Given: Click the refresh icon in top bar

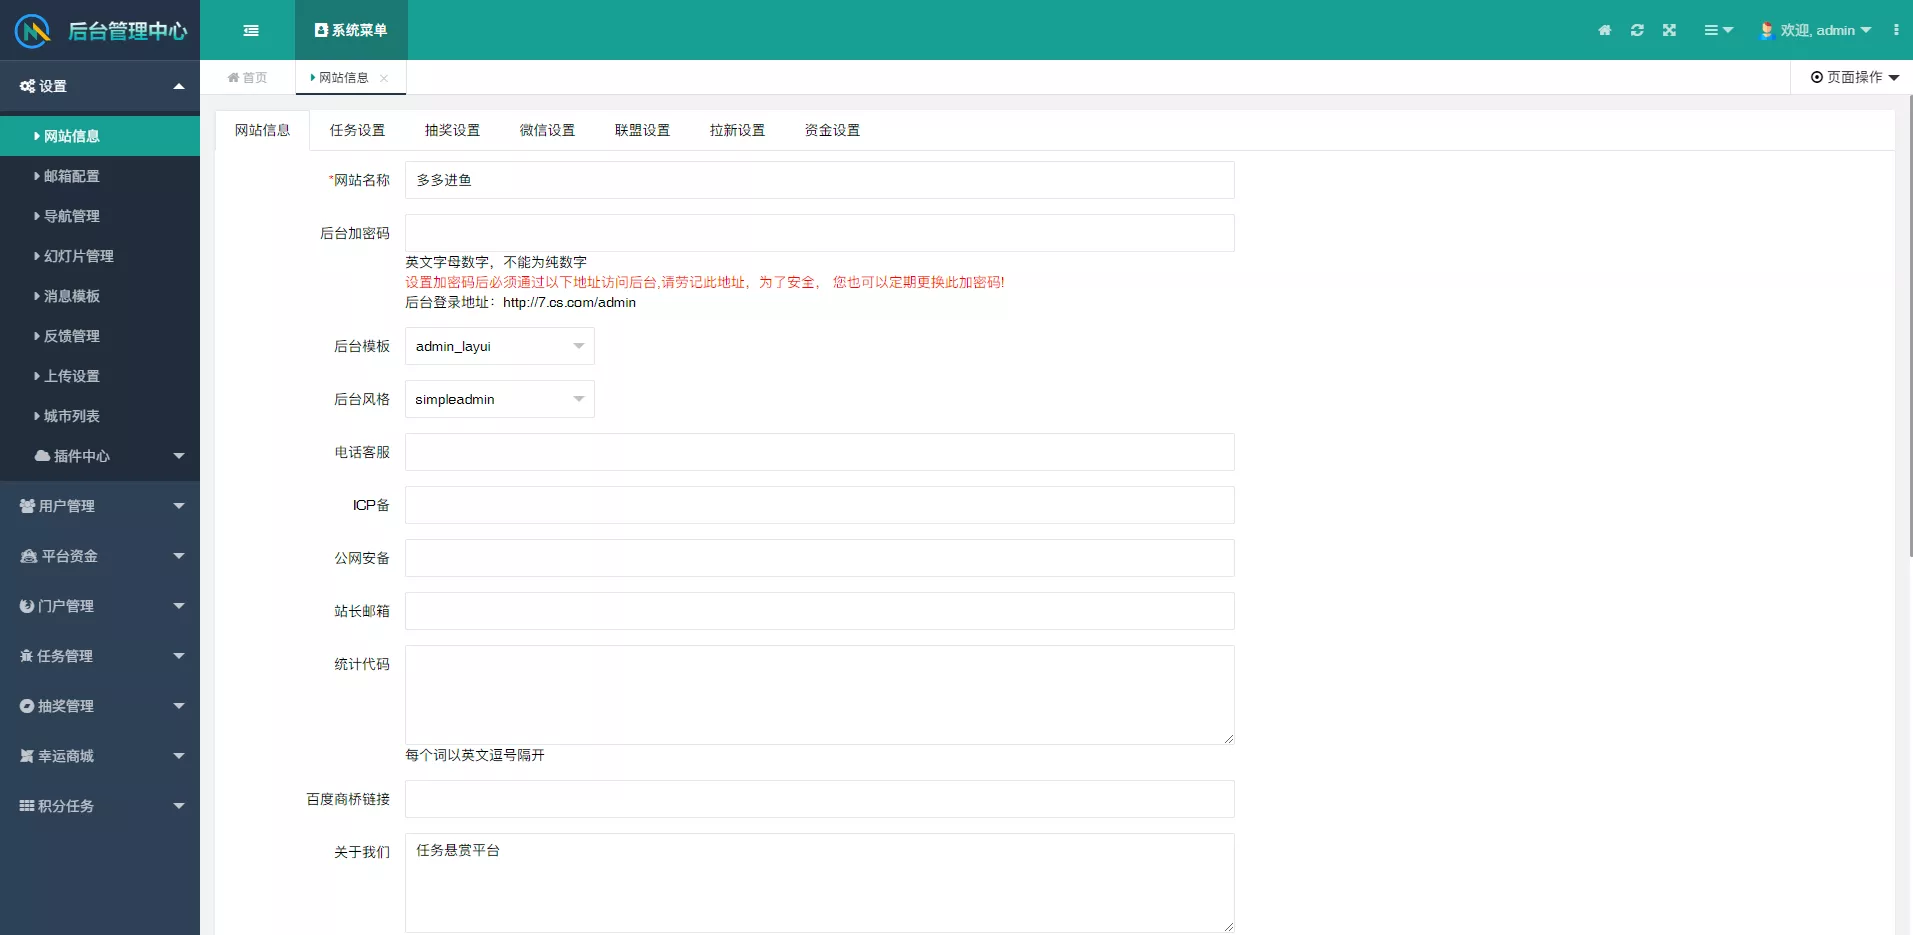Looking at the screenshot, I should (1637, 30).
